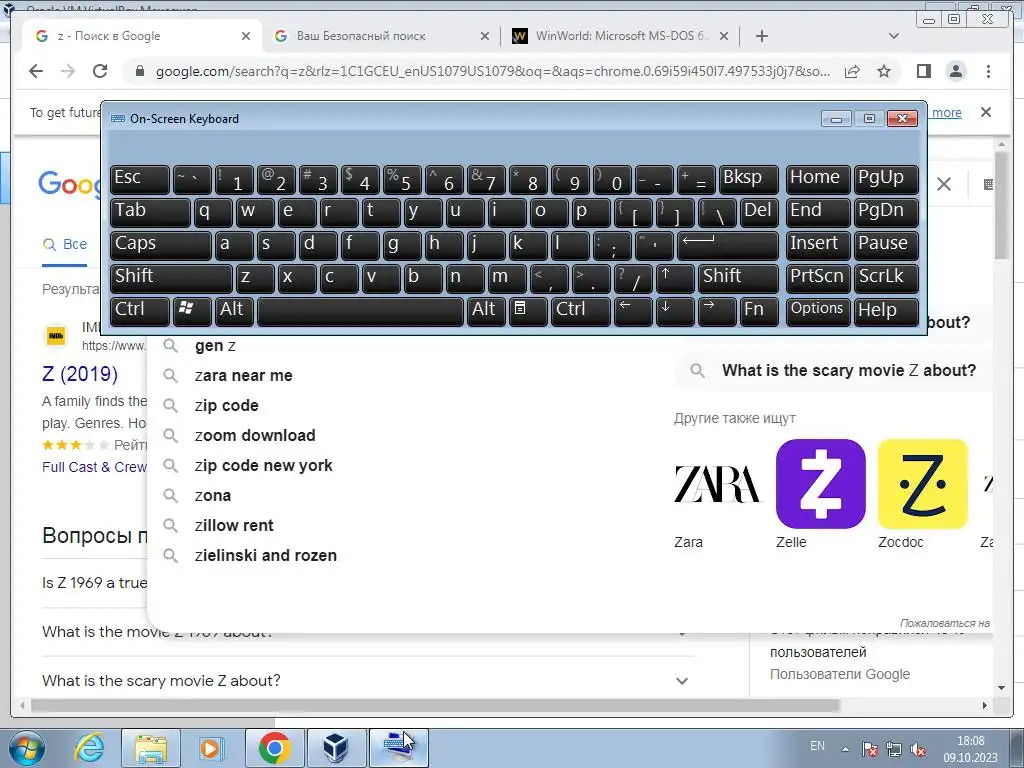Toggle ScrLk key on On-Screen Keyboard
Screen dimensions: 1024x768
coord(885,278)
